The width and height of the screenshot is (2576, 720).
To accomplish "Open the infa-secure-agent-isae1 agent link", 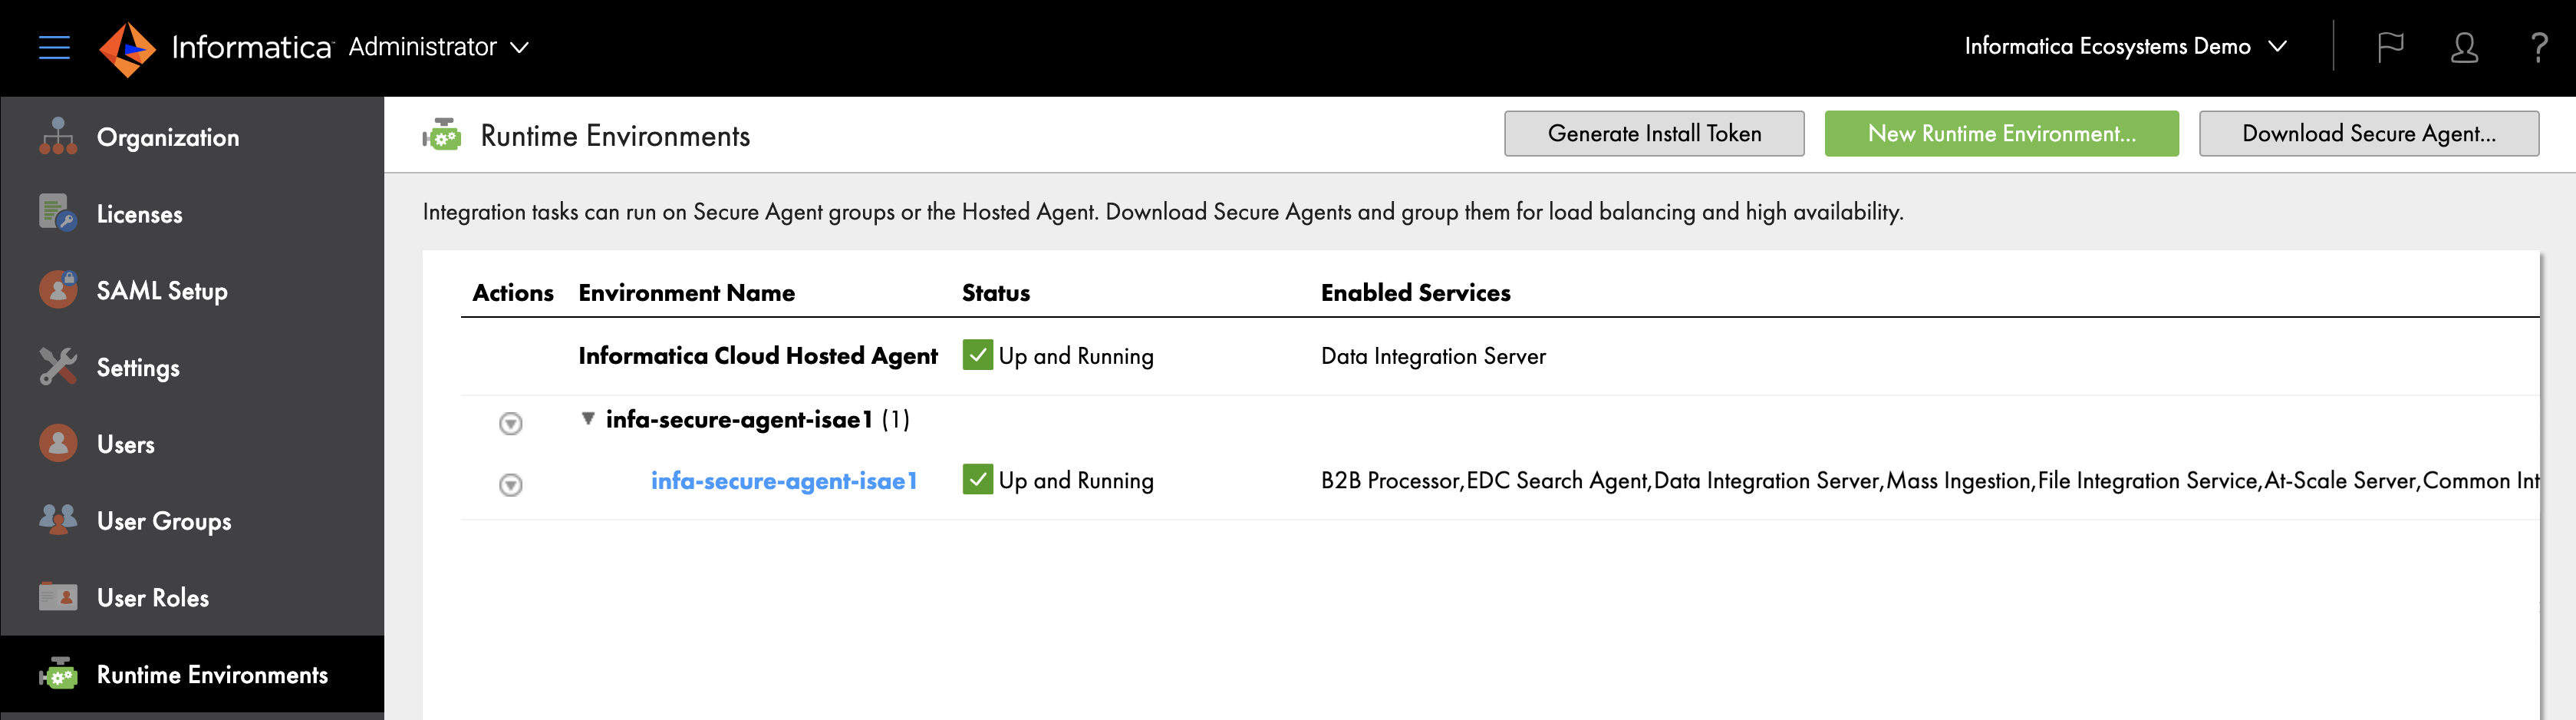I will tap(784, 480).
